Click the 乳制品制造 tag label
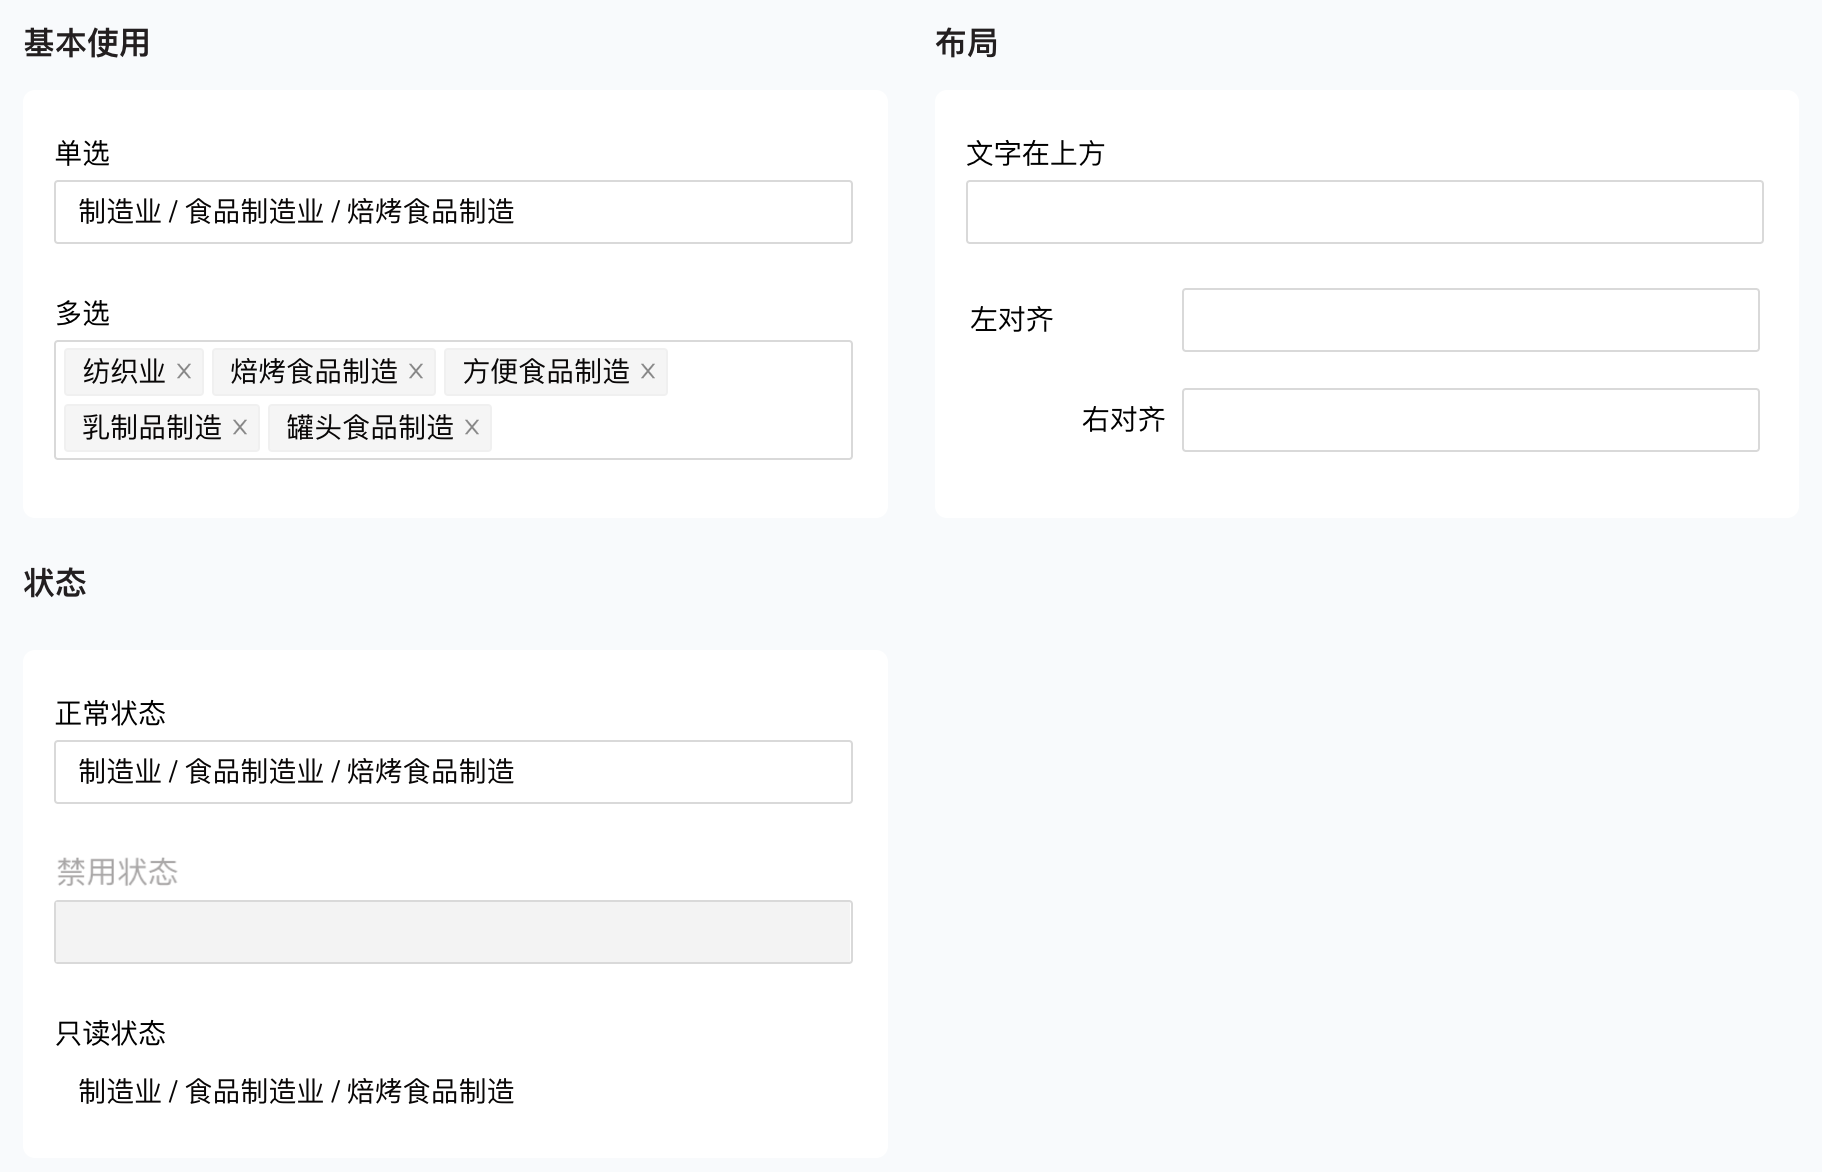Viewport: 1822px width, 1172px height. (152, 427)
